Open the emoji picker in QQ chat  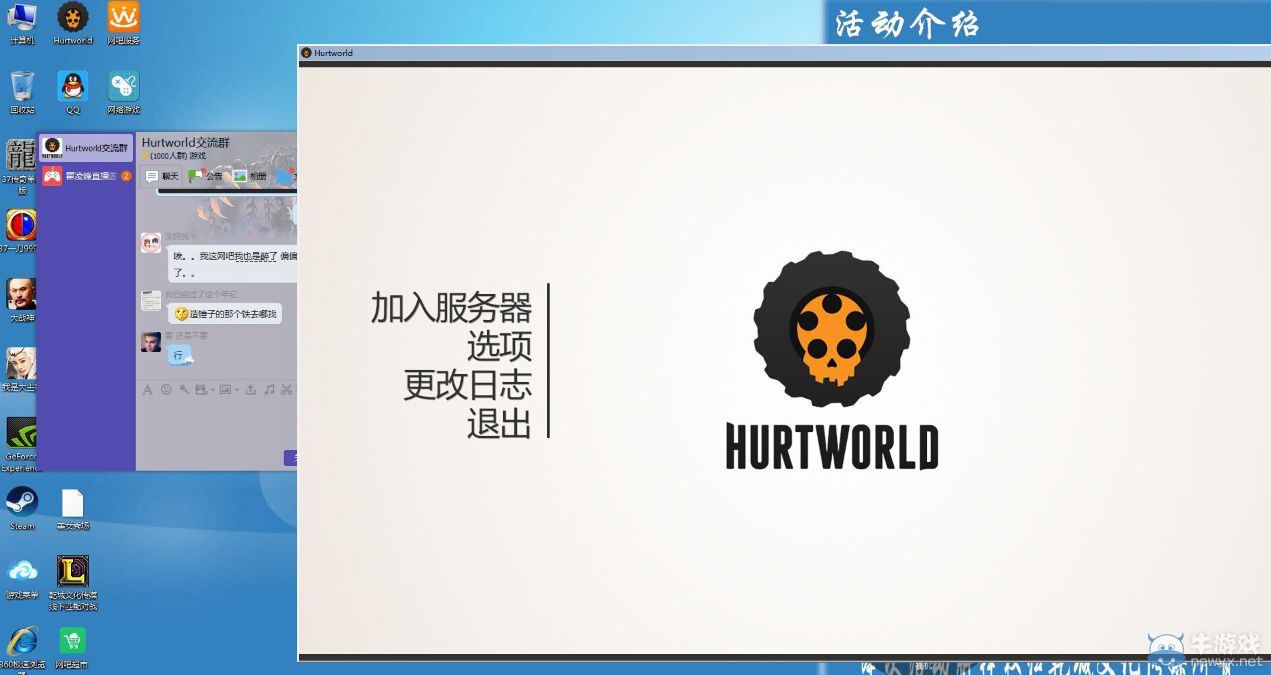point(166,390)
